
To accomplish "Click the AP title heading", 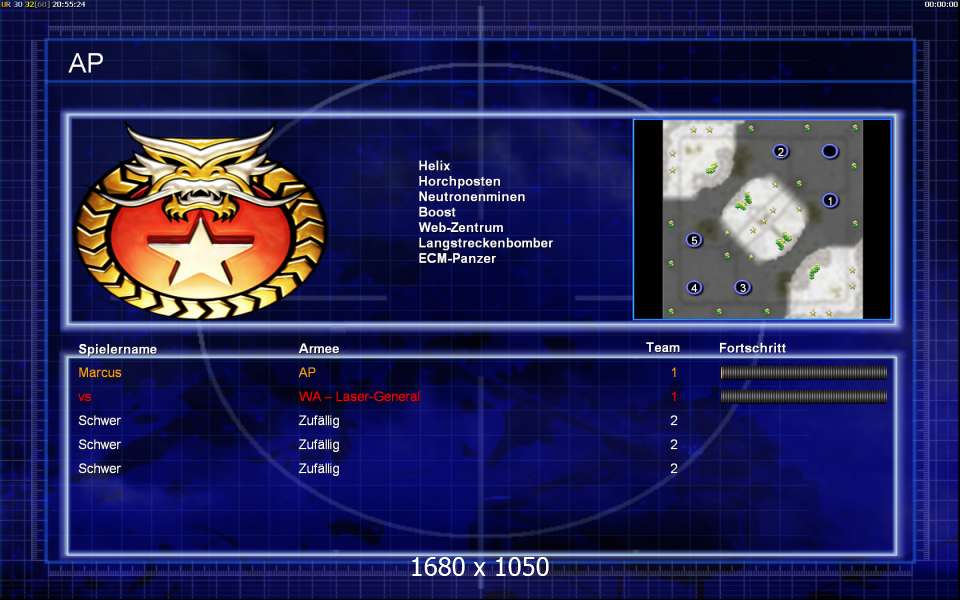I will click(86, 63).
